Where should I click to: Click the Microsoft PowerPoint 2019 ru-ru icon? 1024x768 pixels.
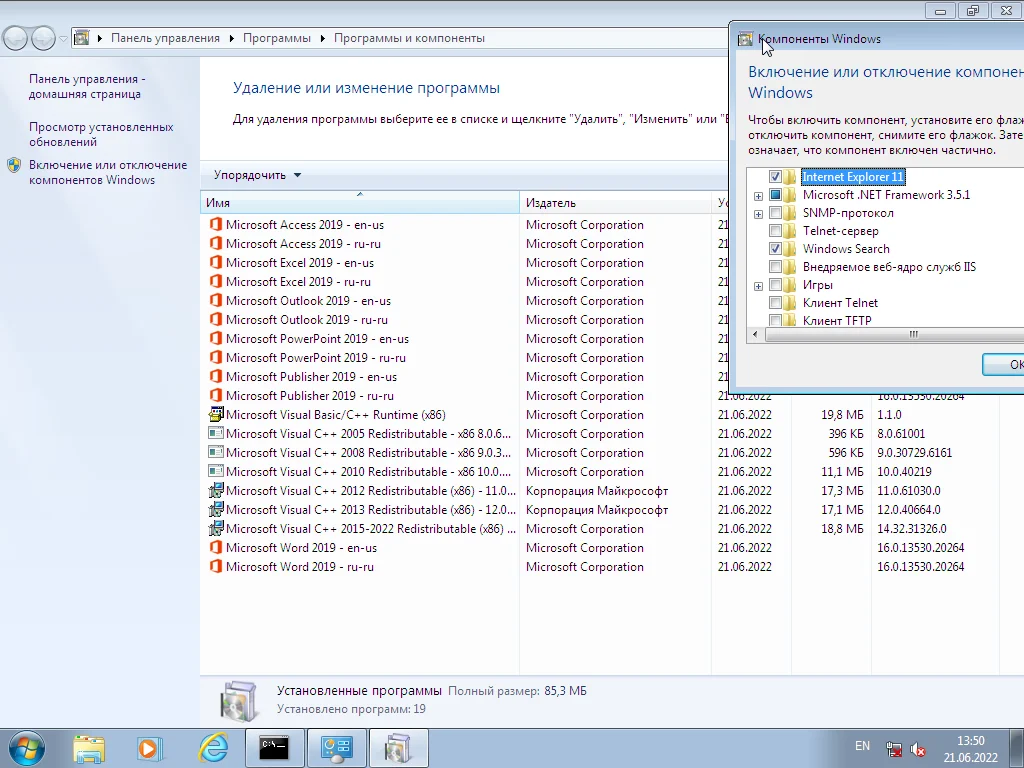coord(216,357)
